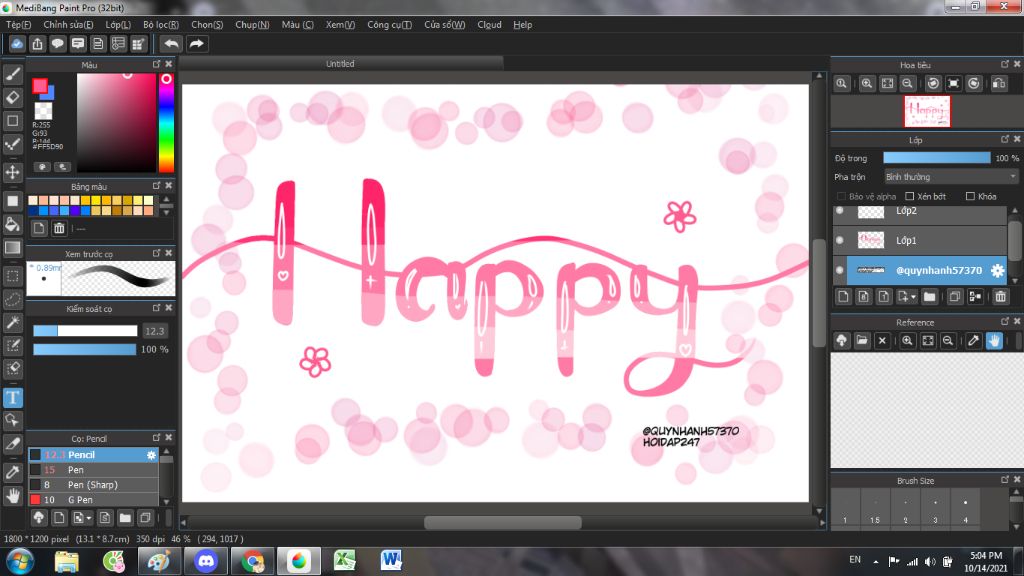
Task: Open the Chỉnh sửa(E) menu
Action: click(68, 25)
